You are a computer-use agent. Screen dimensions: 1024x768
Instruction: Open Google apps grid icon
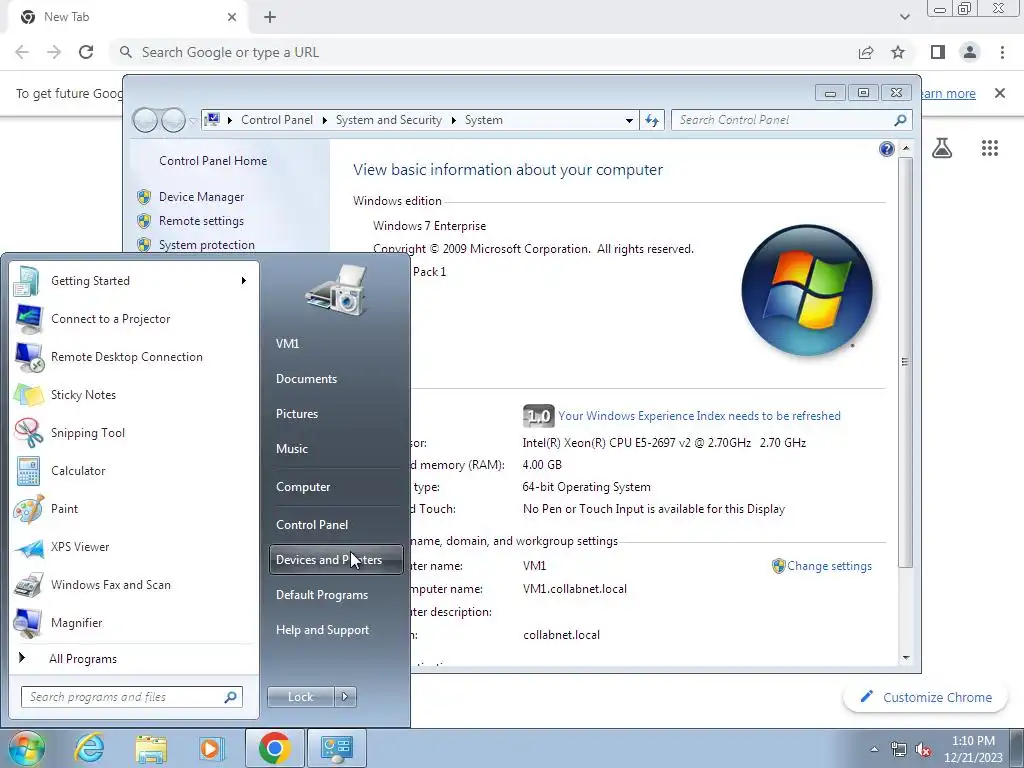click(989, 148)
